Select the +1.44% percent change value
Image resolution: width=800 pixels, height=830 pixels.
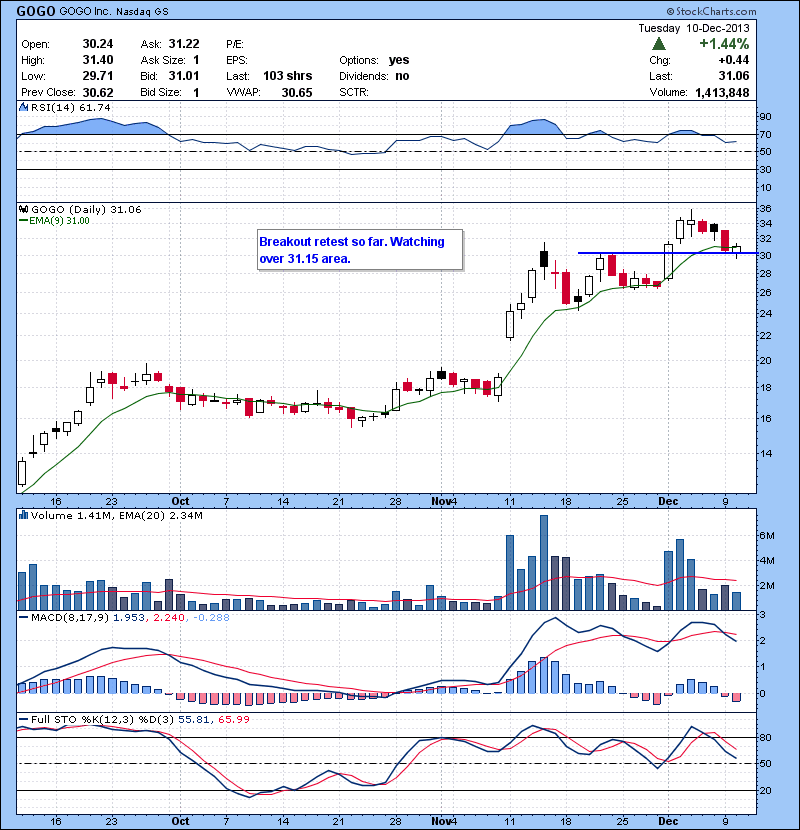(724, 44)
